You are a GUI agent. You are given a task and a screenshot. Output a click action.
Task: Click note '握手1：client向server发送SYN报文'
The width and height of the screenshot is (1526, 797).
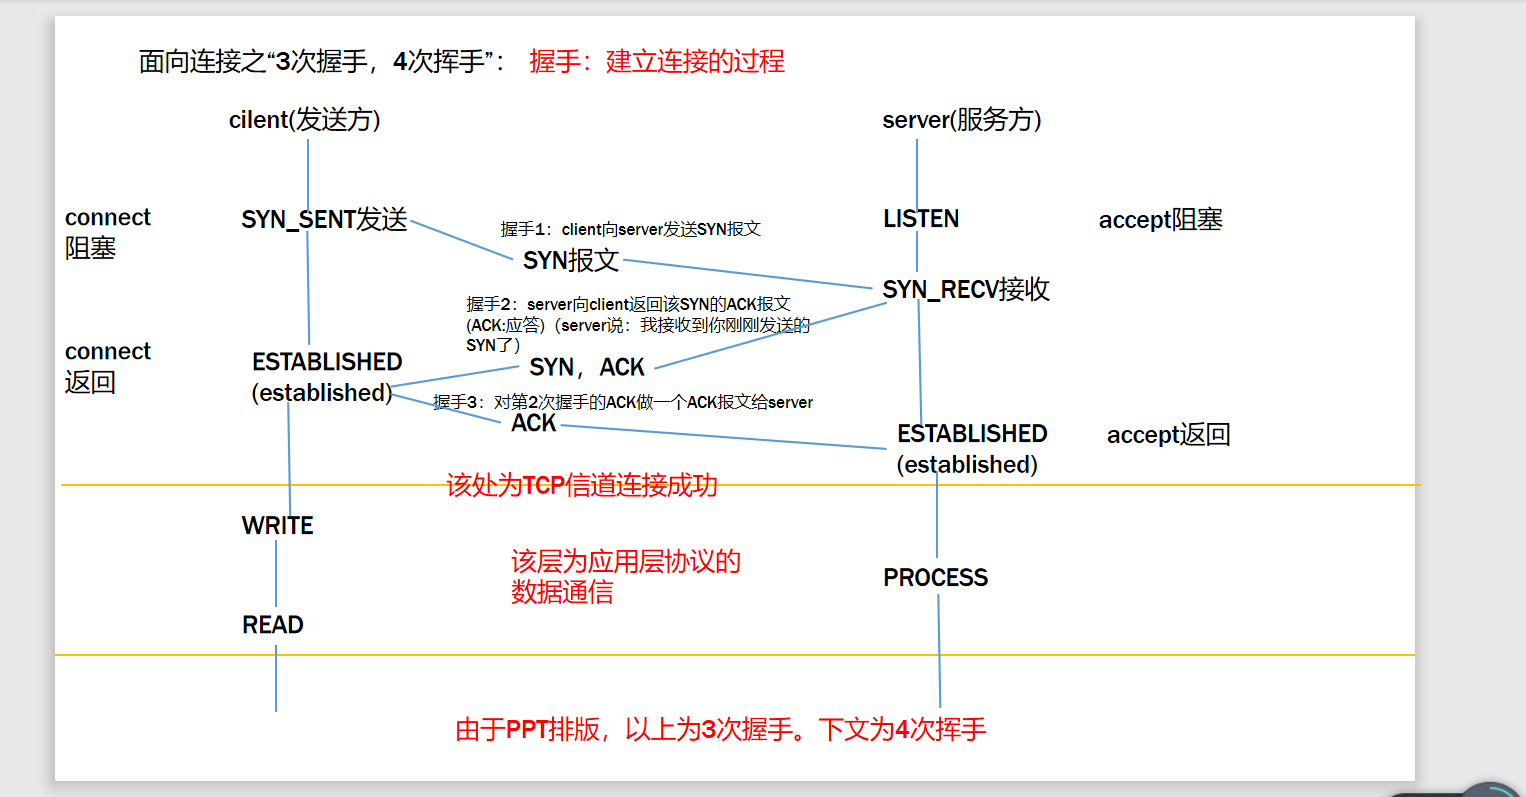click(631, 229)
